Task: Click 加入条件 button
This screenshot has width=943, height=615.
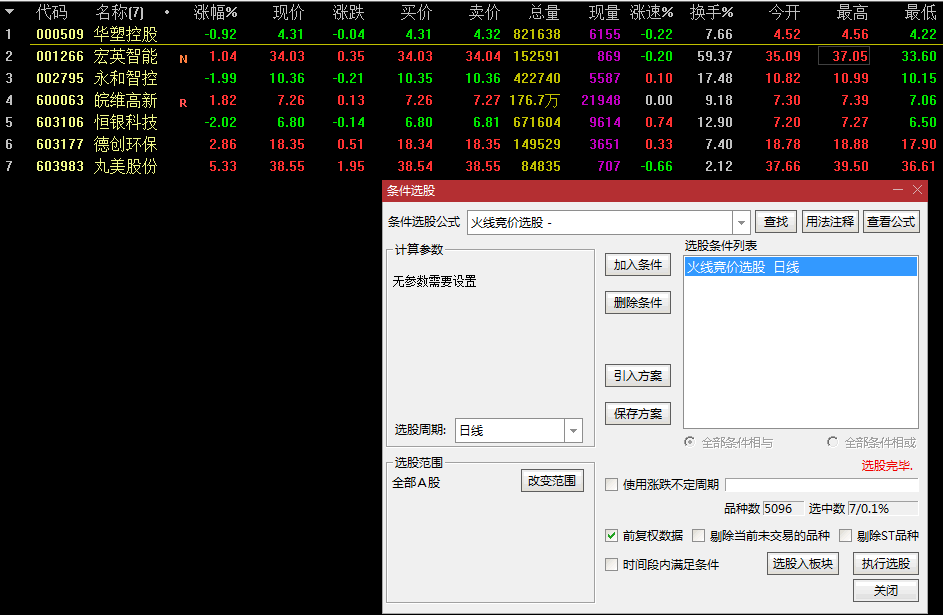Action: 637,265
